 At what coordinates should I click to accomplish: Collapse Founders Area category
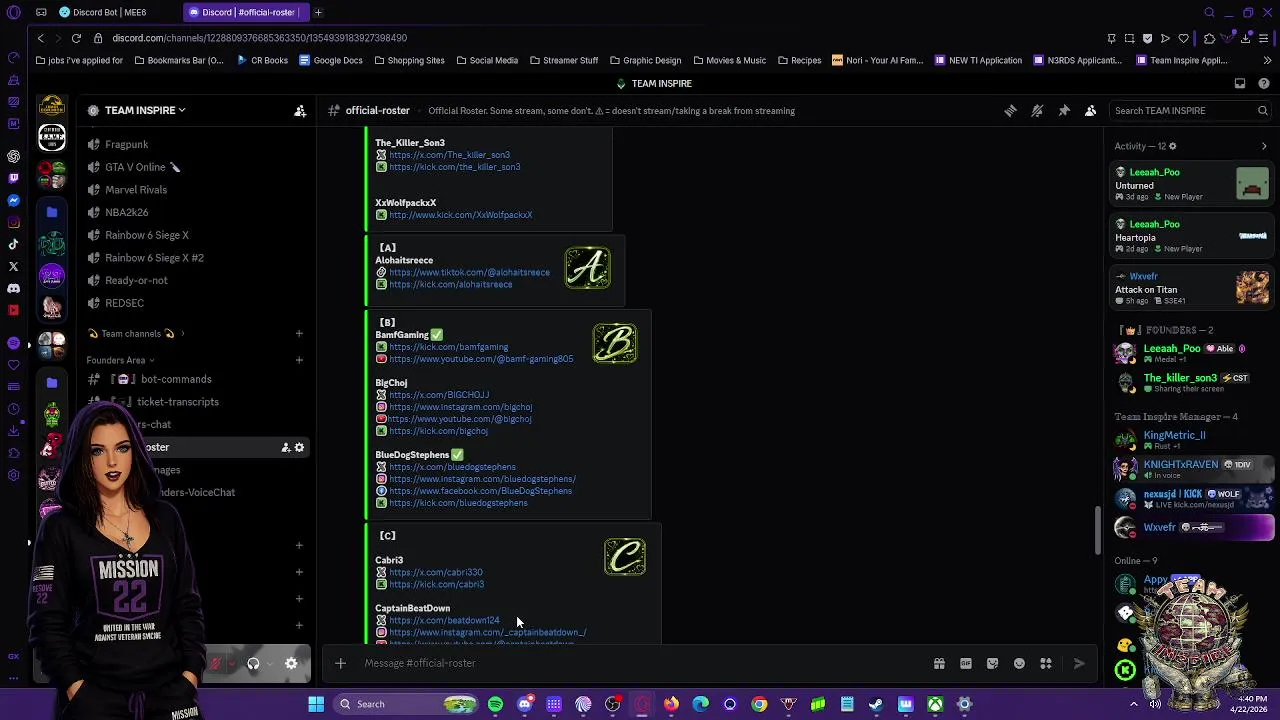(121, 360)
